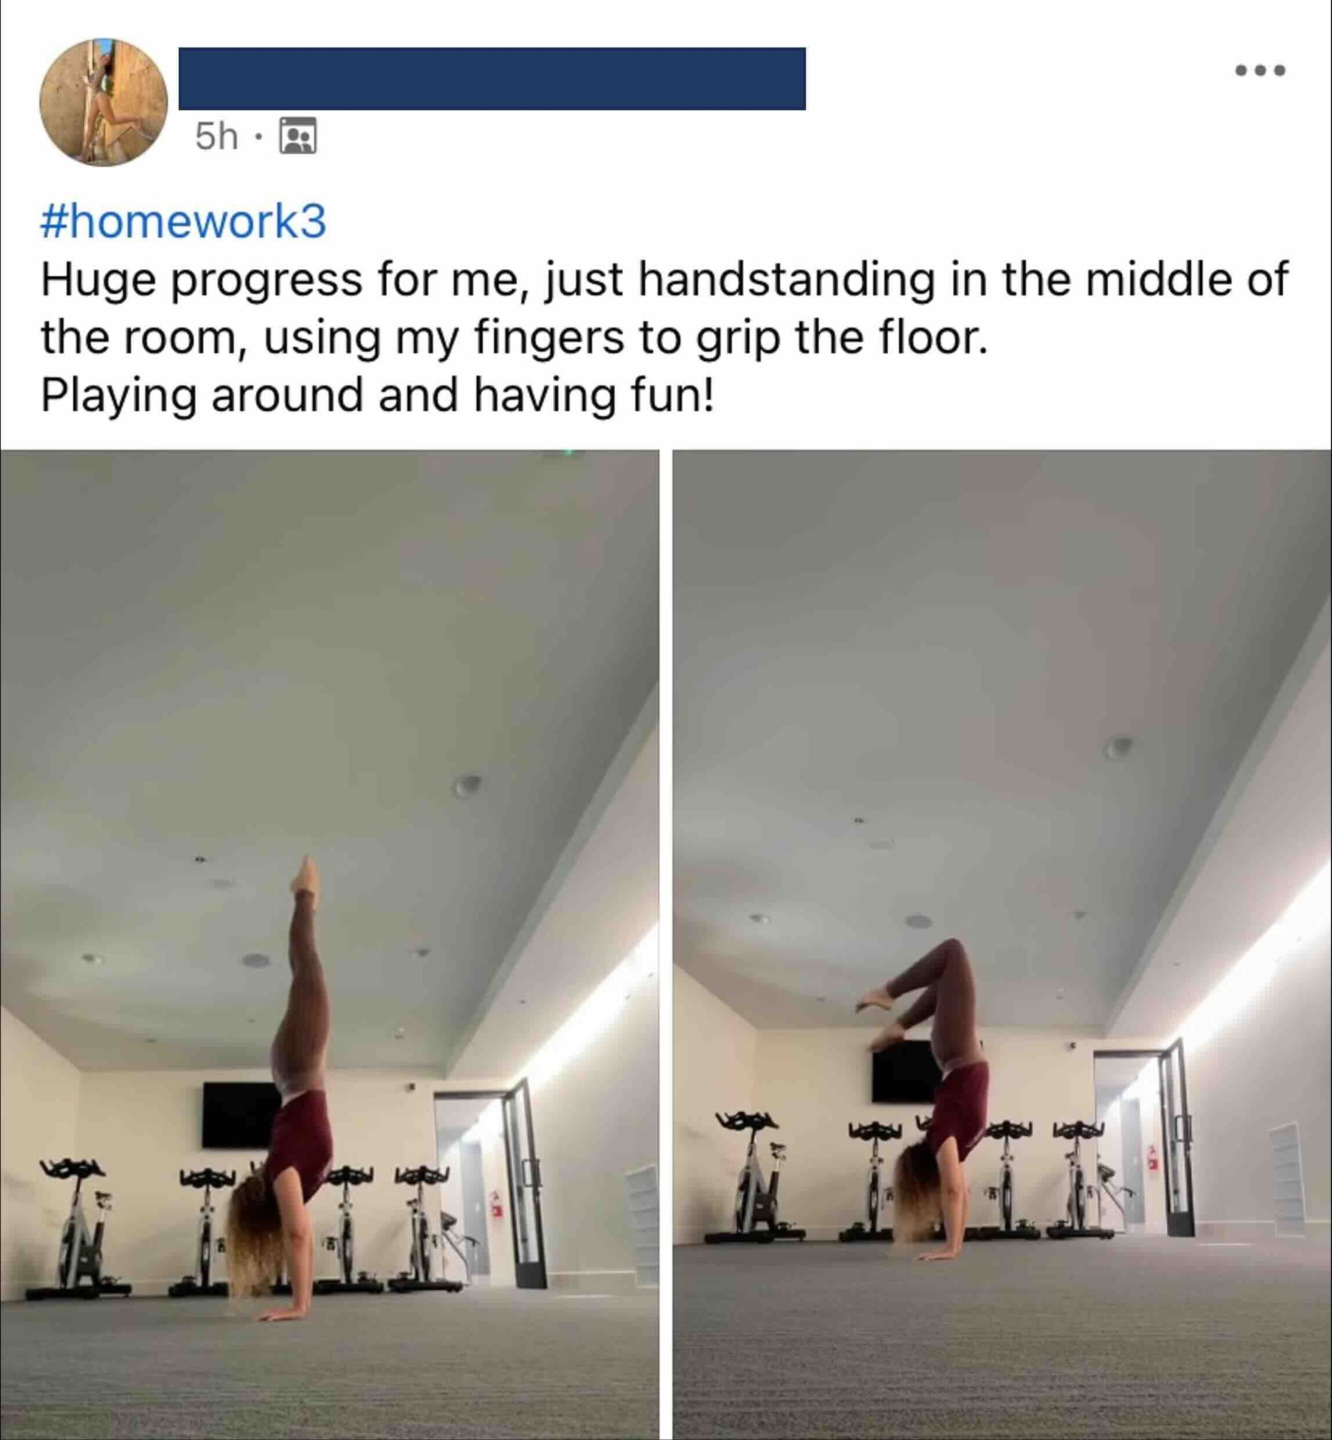Click the ceiling light in the right photo
Screen dimensions: 1332x1440
click(x=1119, y=746)
